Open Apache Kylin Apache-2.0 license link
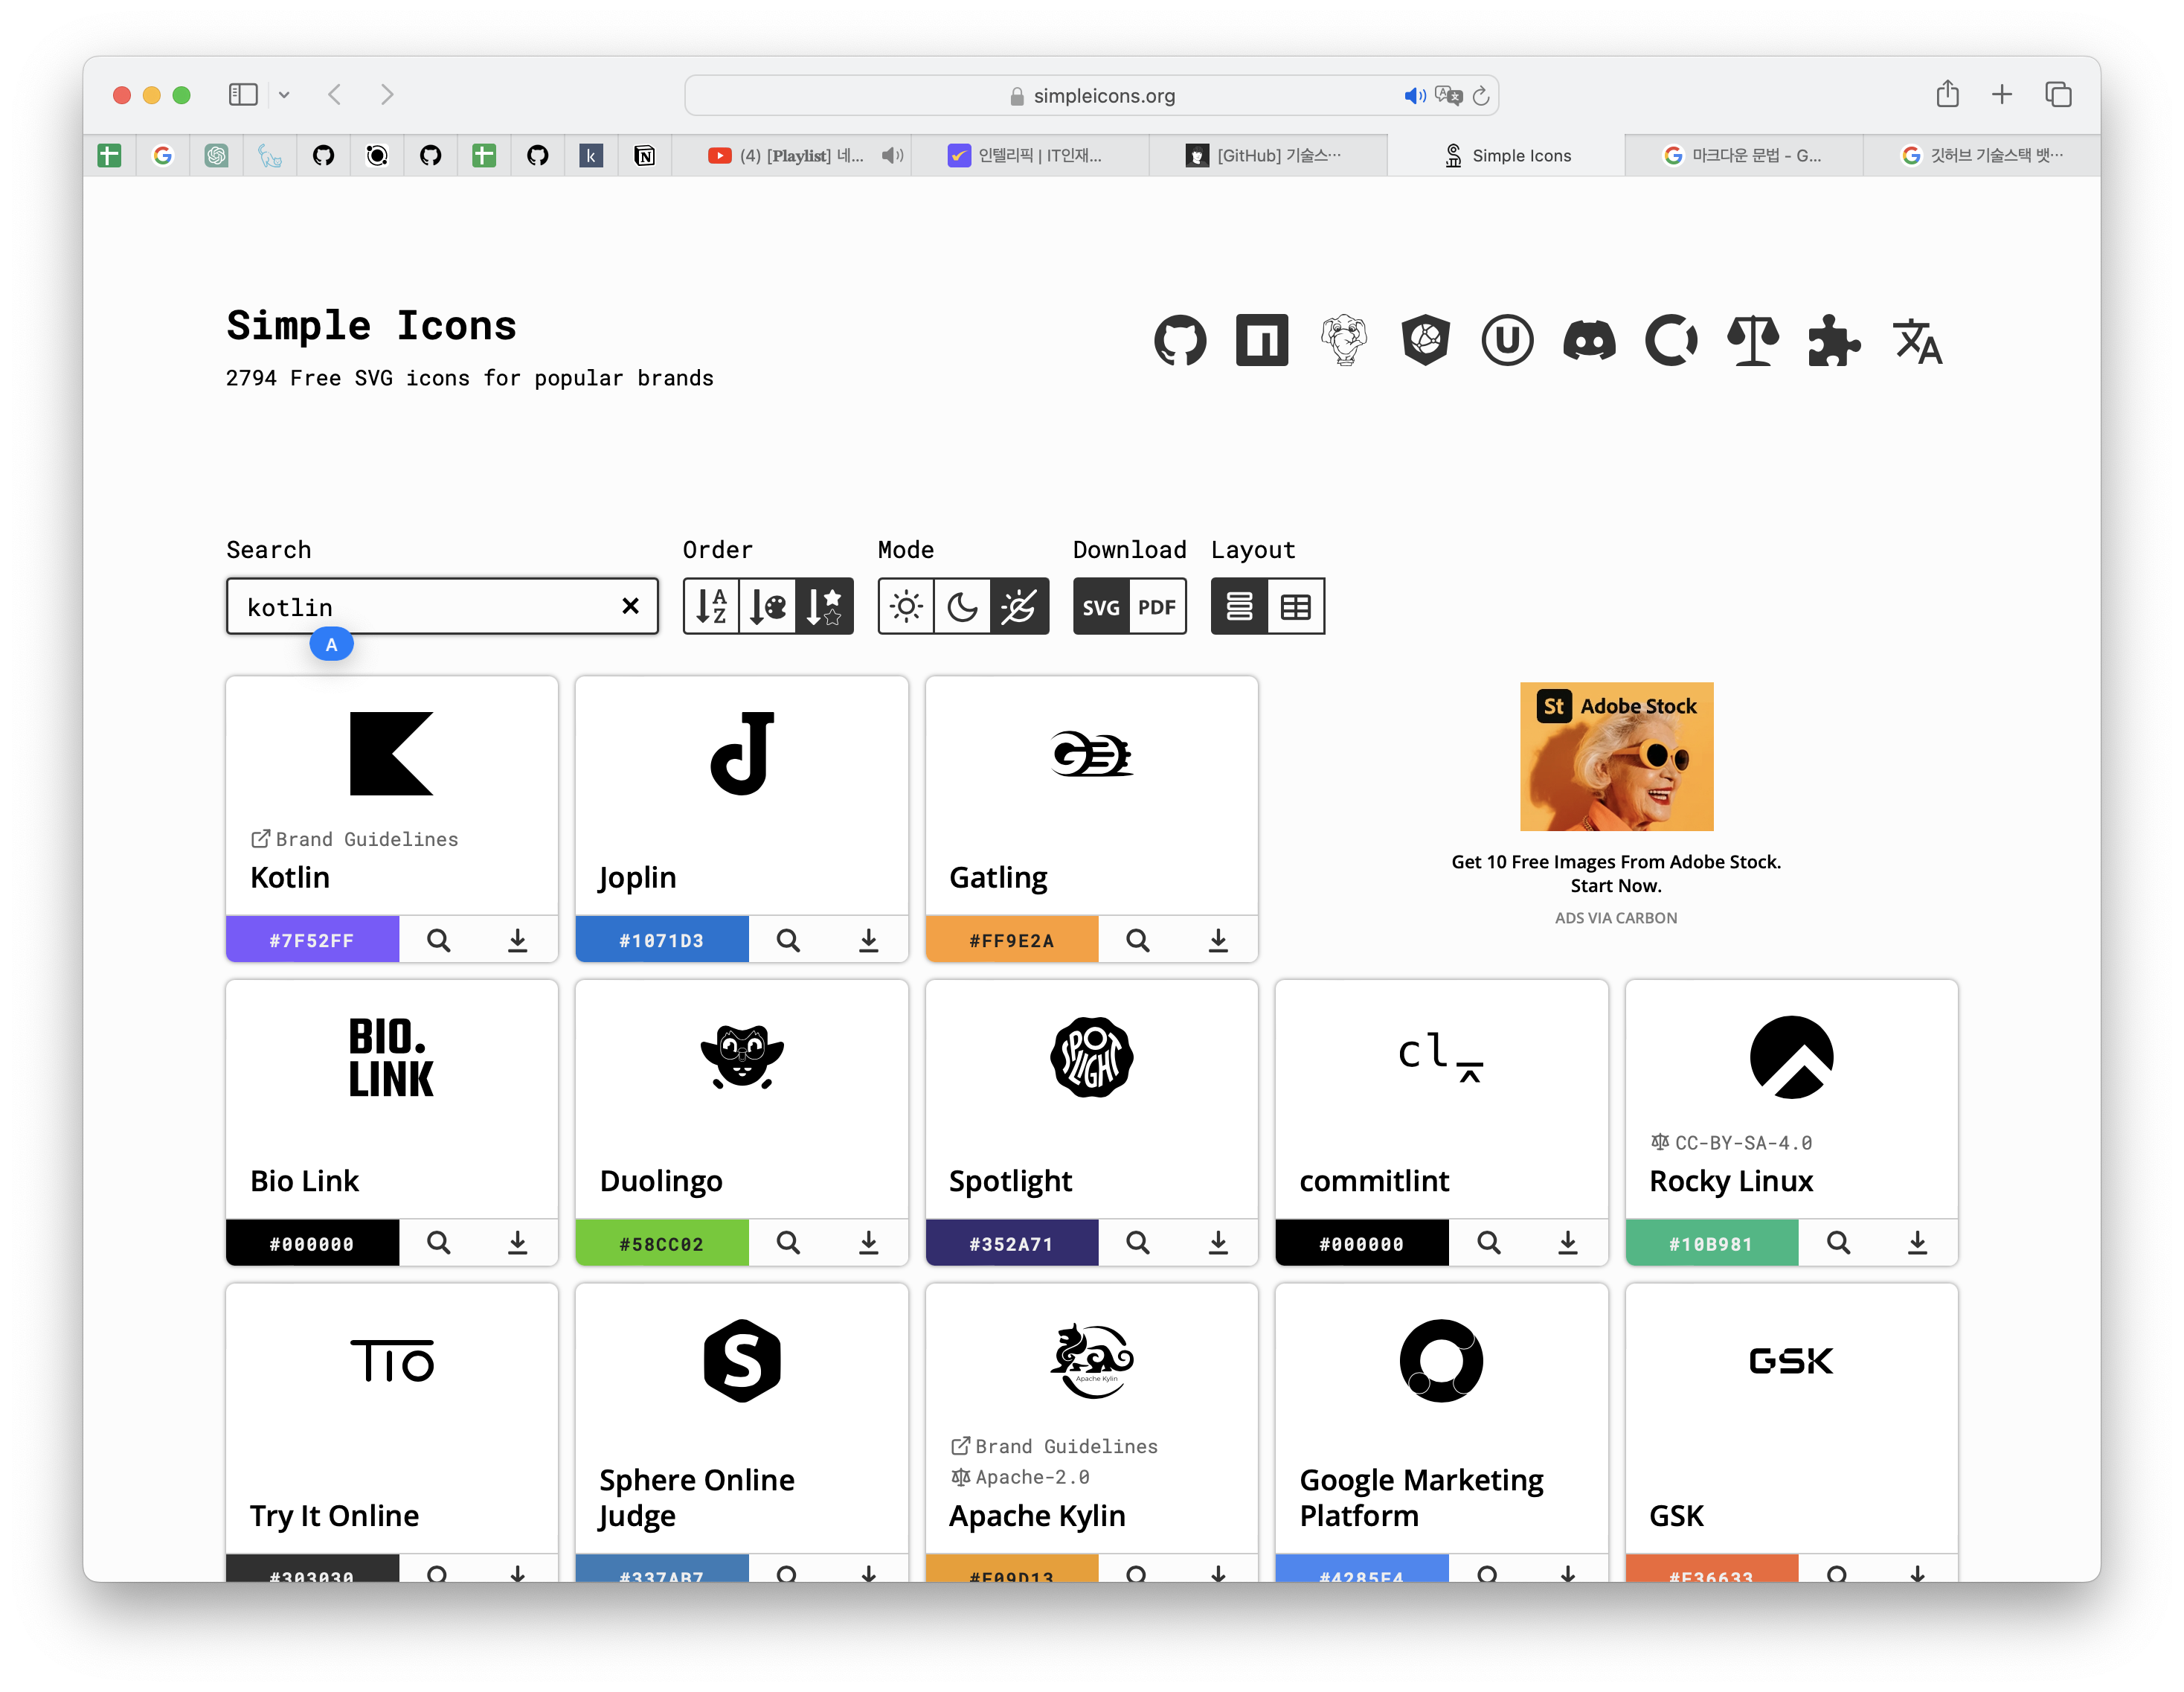2184x1692 pixels. point(1020,1477)
